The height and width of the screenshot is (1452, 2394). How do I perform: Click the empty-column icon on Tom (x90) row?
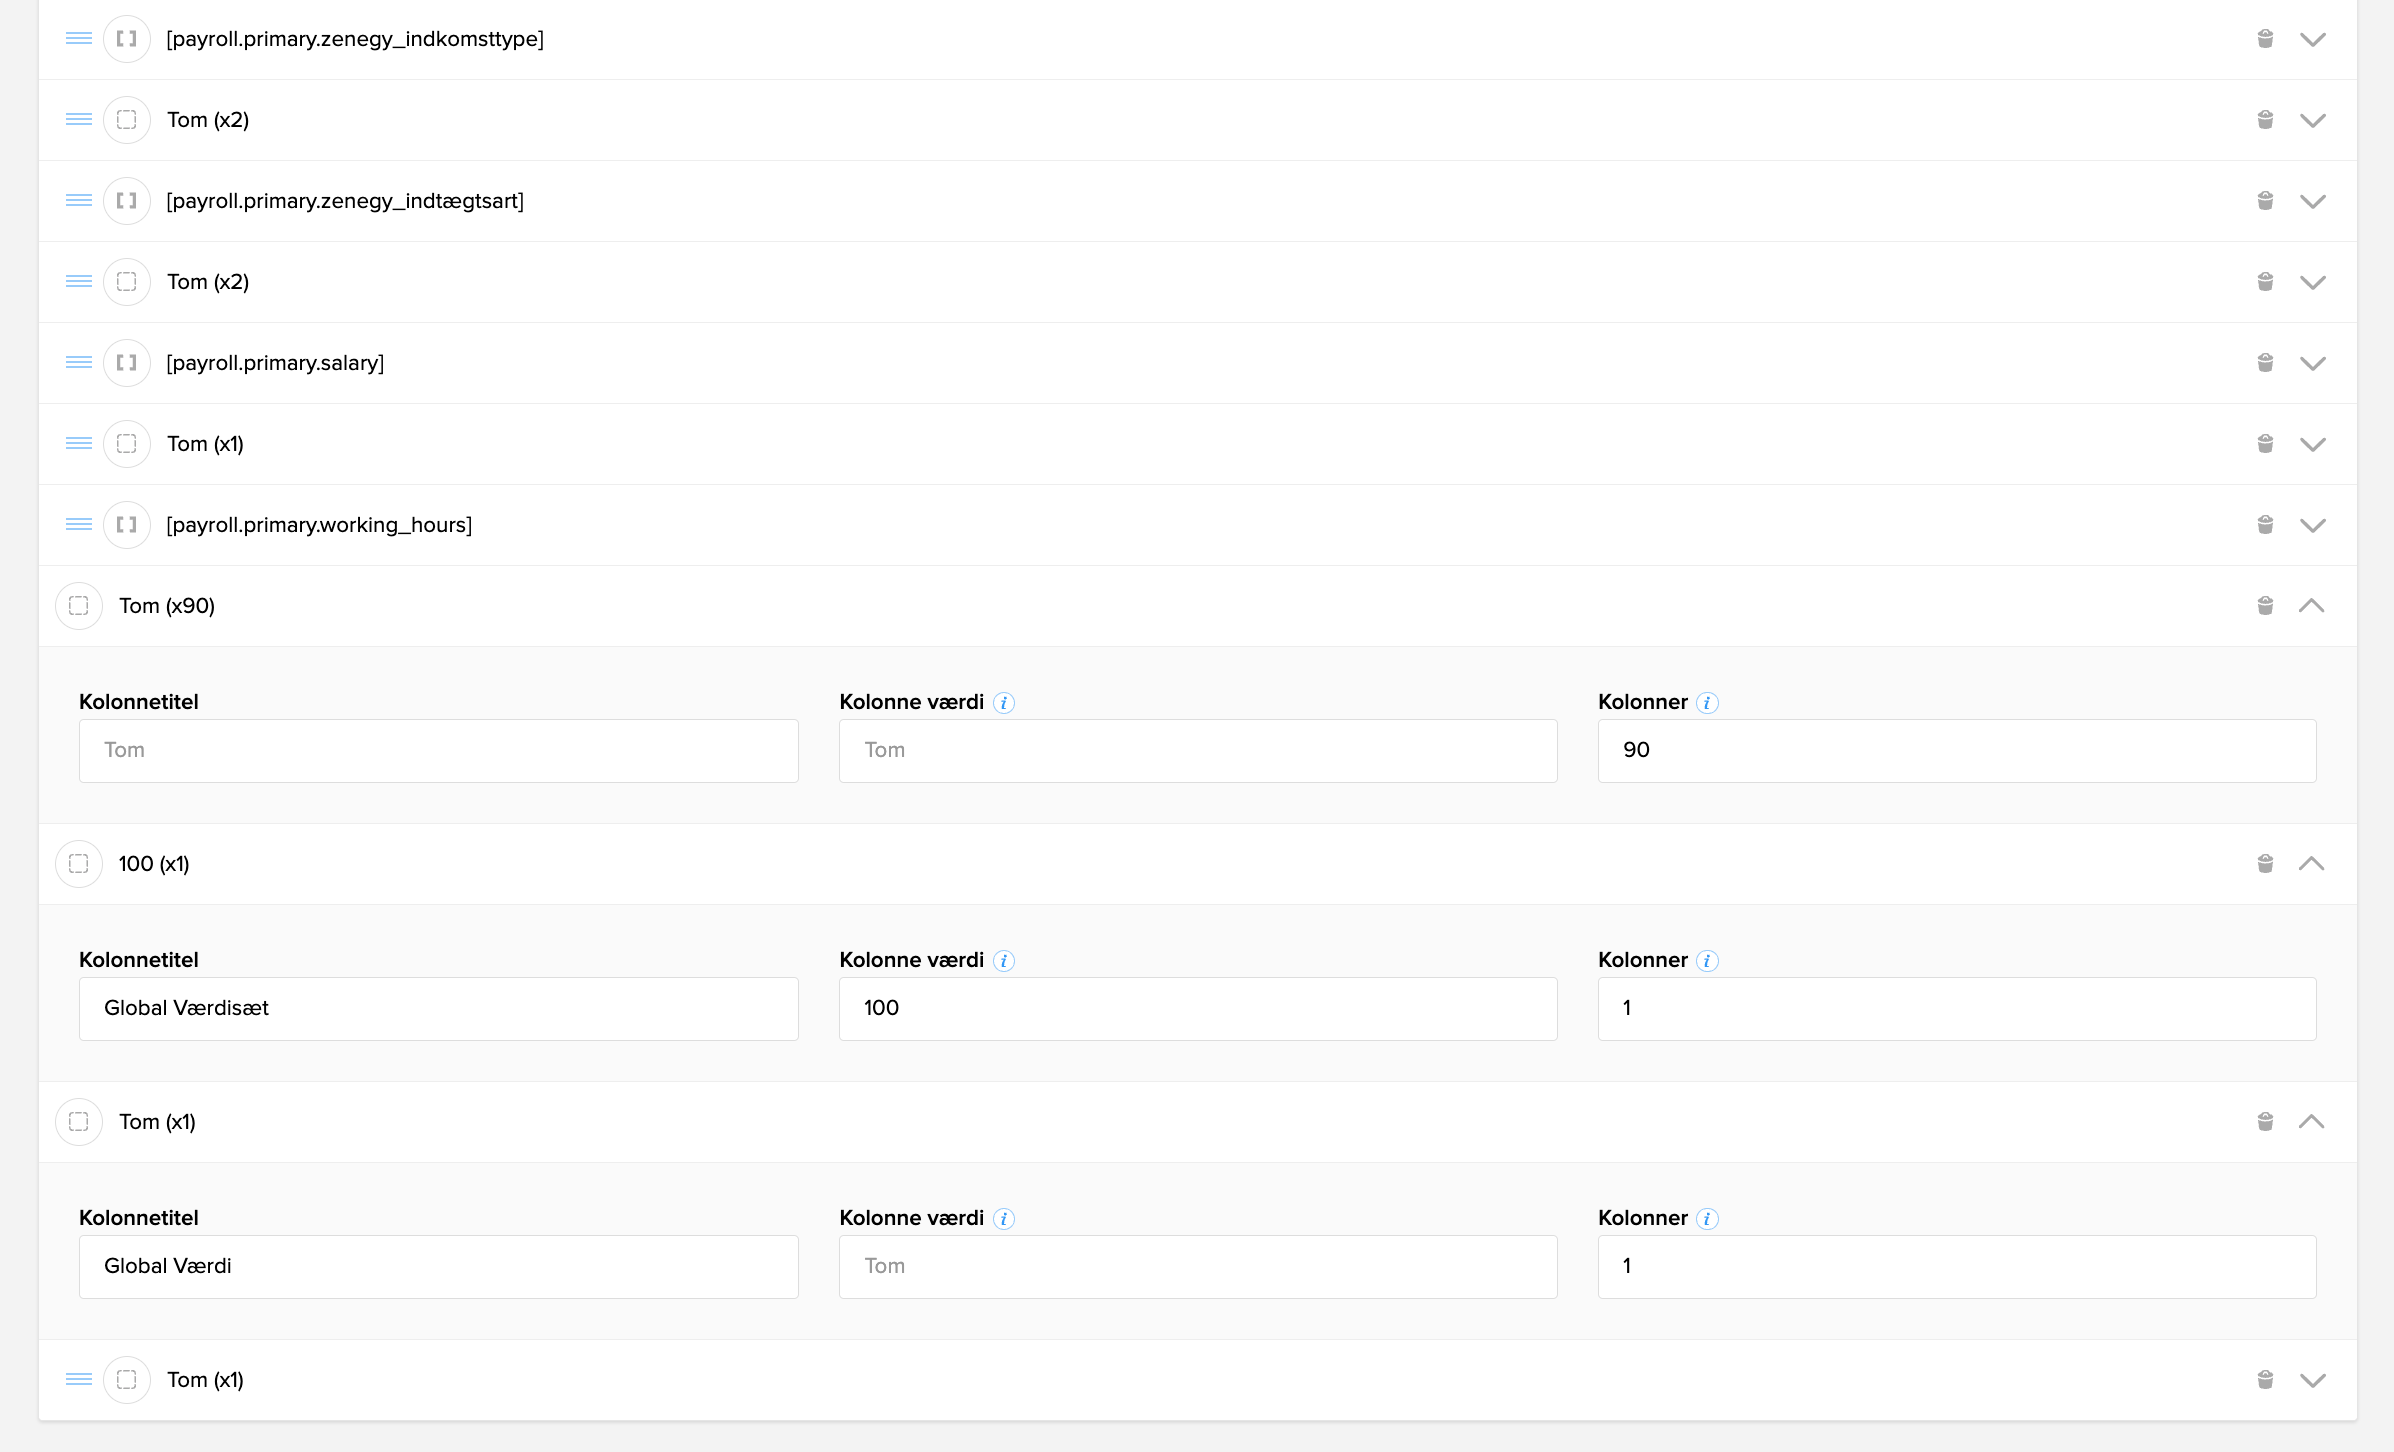click(79, 606)
